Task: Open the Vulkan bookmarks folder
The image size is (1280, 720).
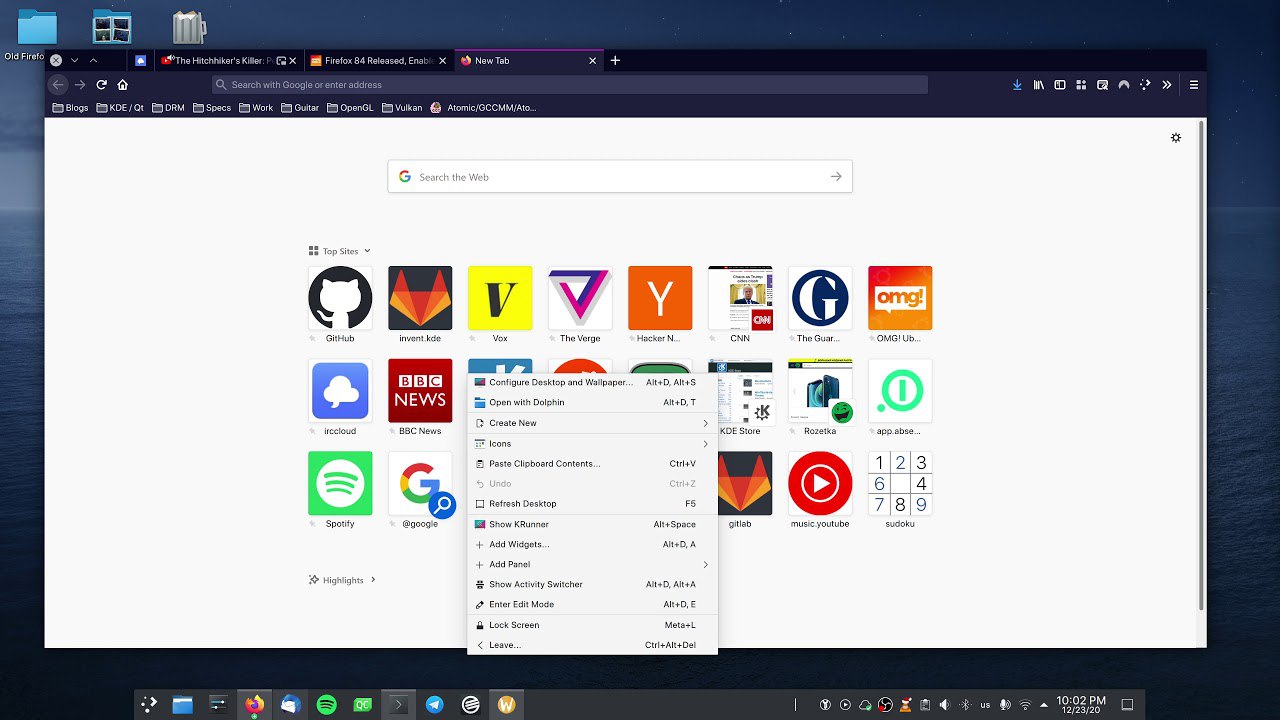Action: 402,107
